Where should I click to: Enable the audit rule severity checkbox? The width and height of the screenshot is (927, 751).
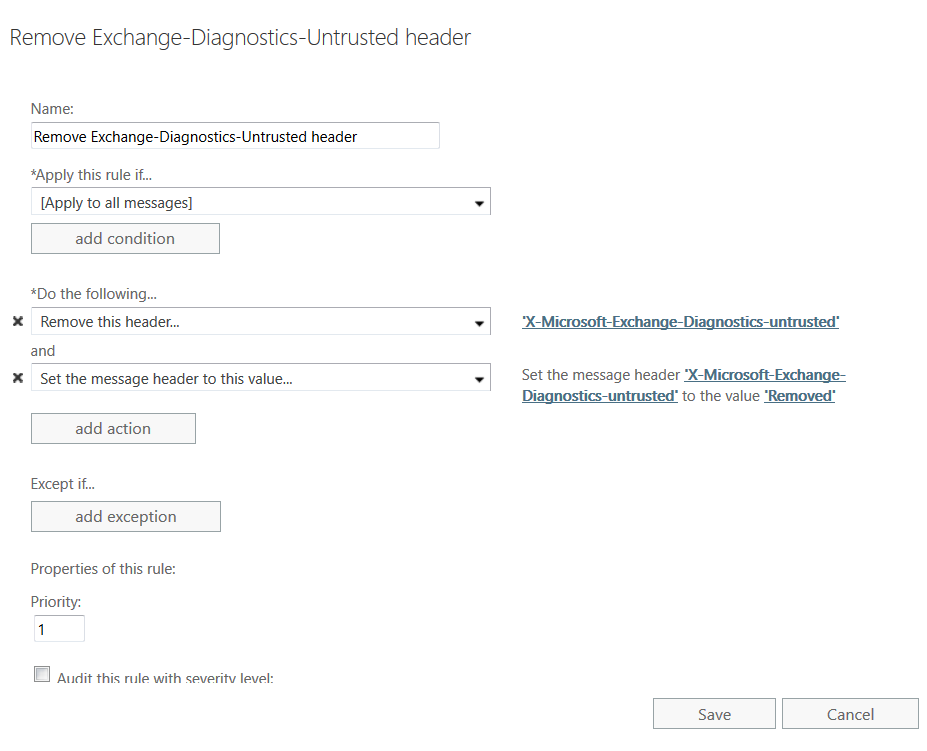point(42,674)
